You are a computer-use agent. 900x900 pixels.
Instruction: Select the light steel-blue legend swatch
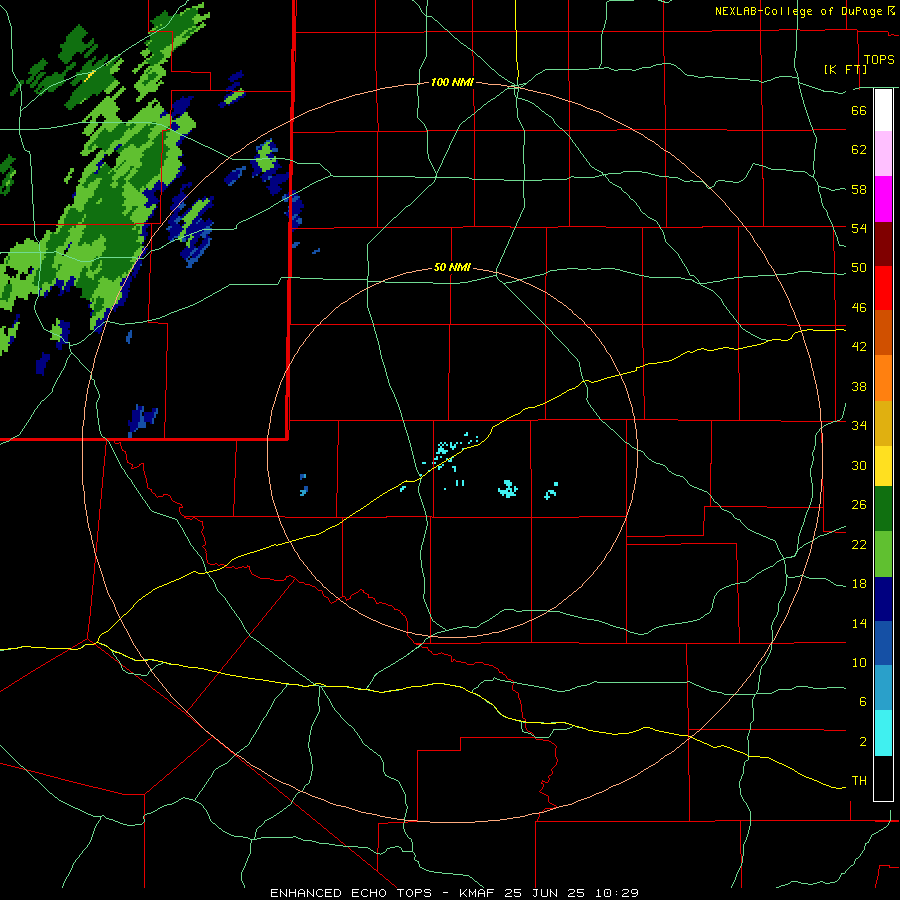pos(883,688)
